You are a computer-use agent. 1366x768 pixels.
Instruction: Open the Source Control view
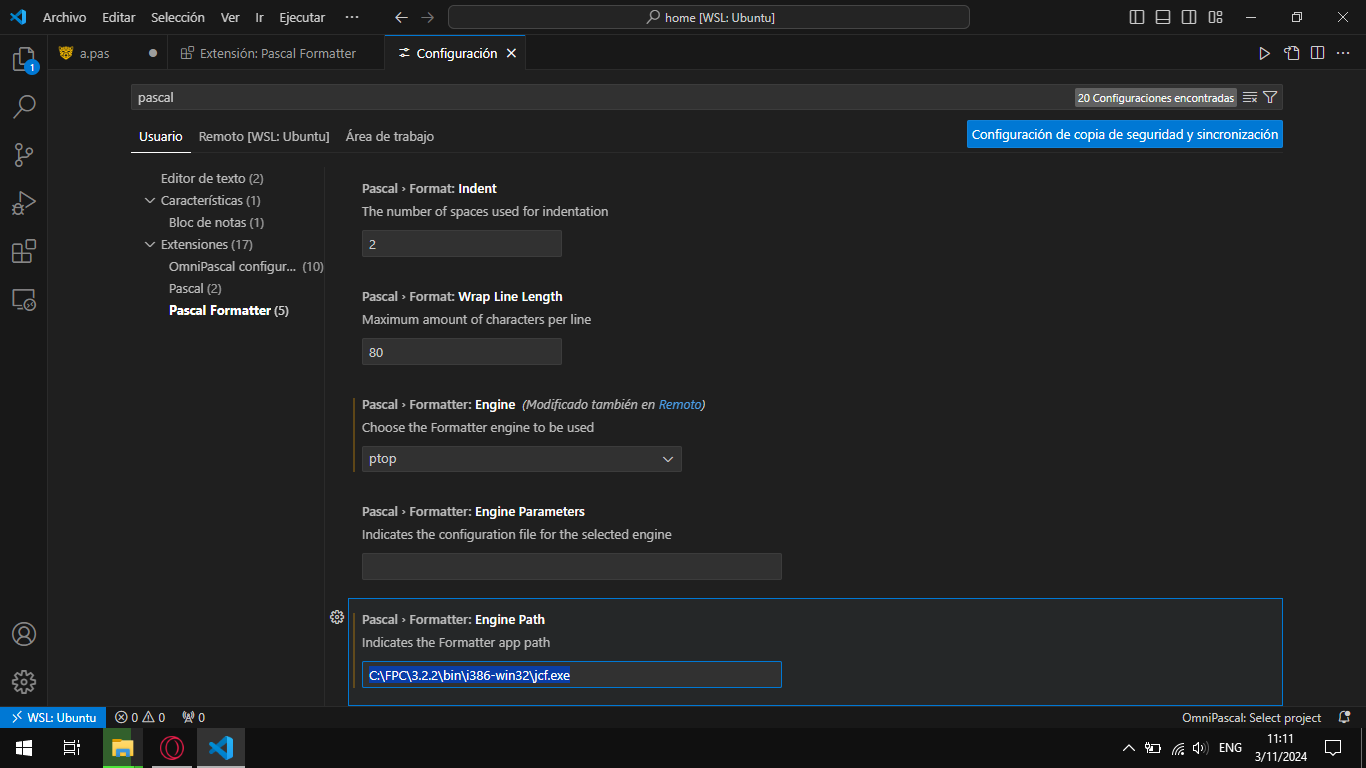tap(24, 154)
